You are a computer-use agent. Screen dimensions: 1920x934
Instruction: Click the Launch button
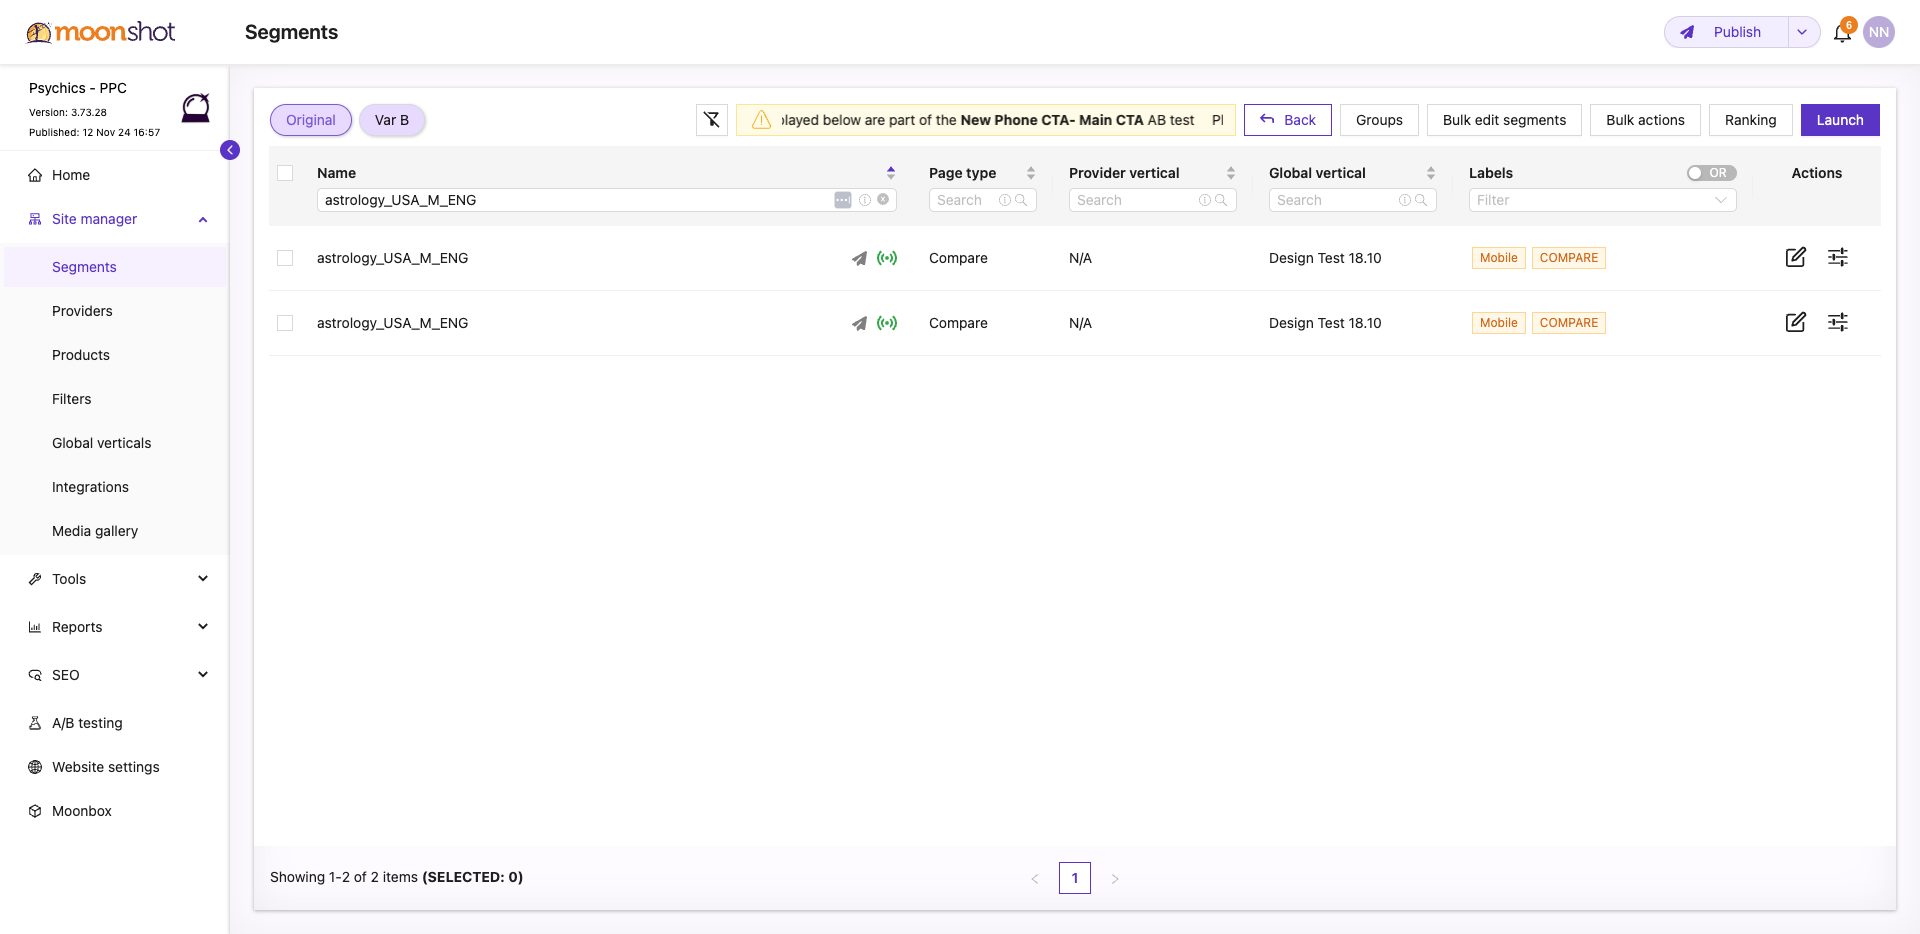1840,120
